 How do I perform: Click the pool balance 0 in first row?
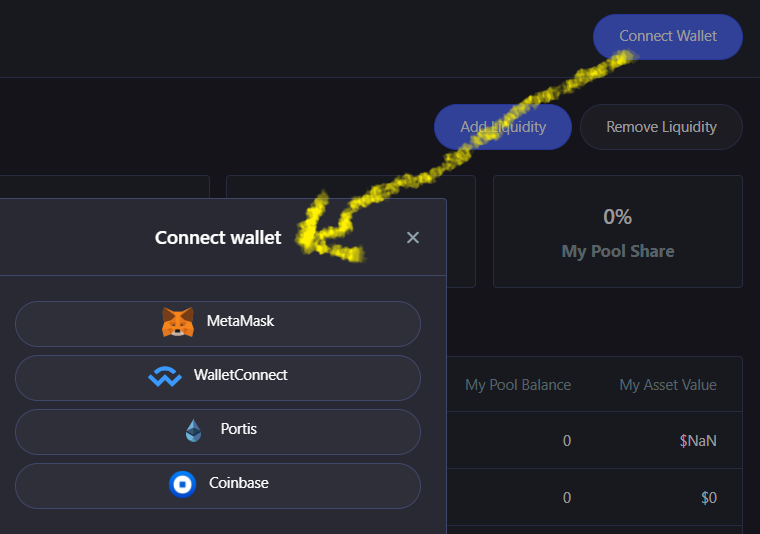[x=567, y=440]
